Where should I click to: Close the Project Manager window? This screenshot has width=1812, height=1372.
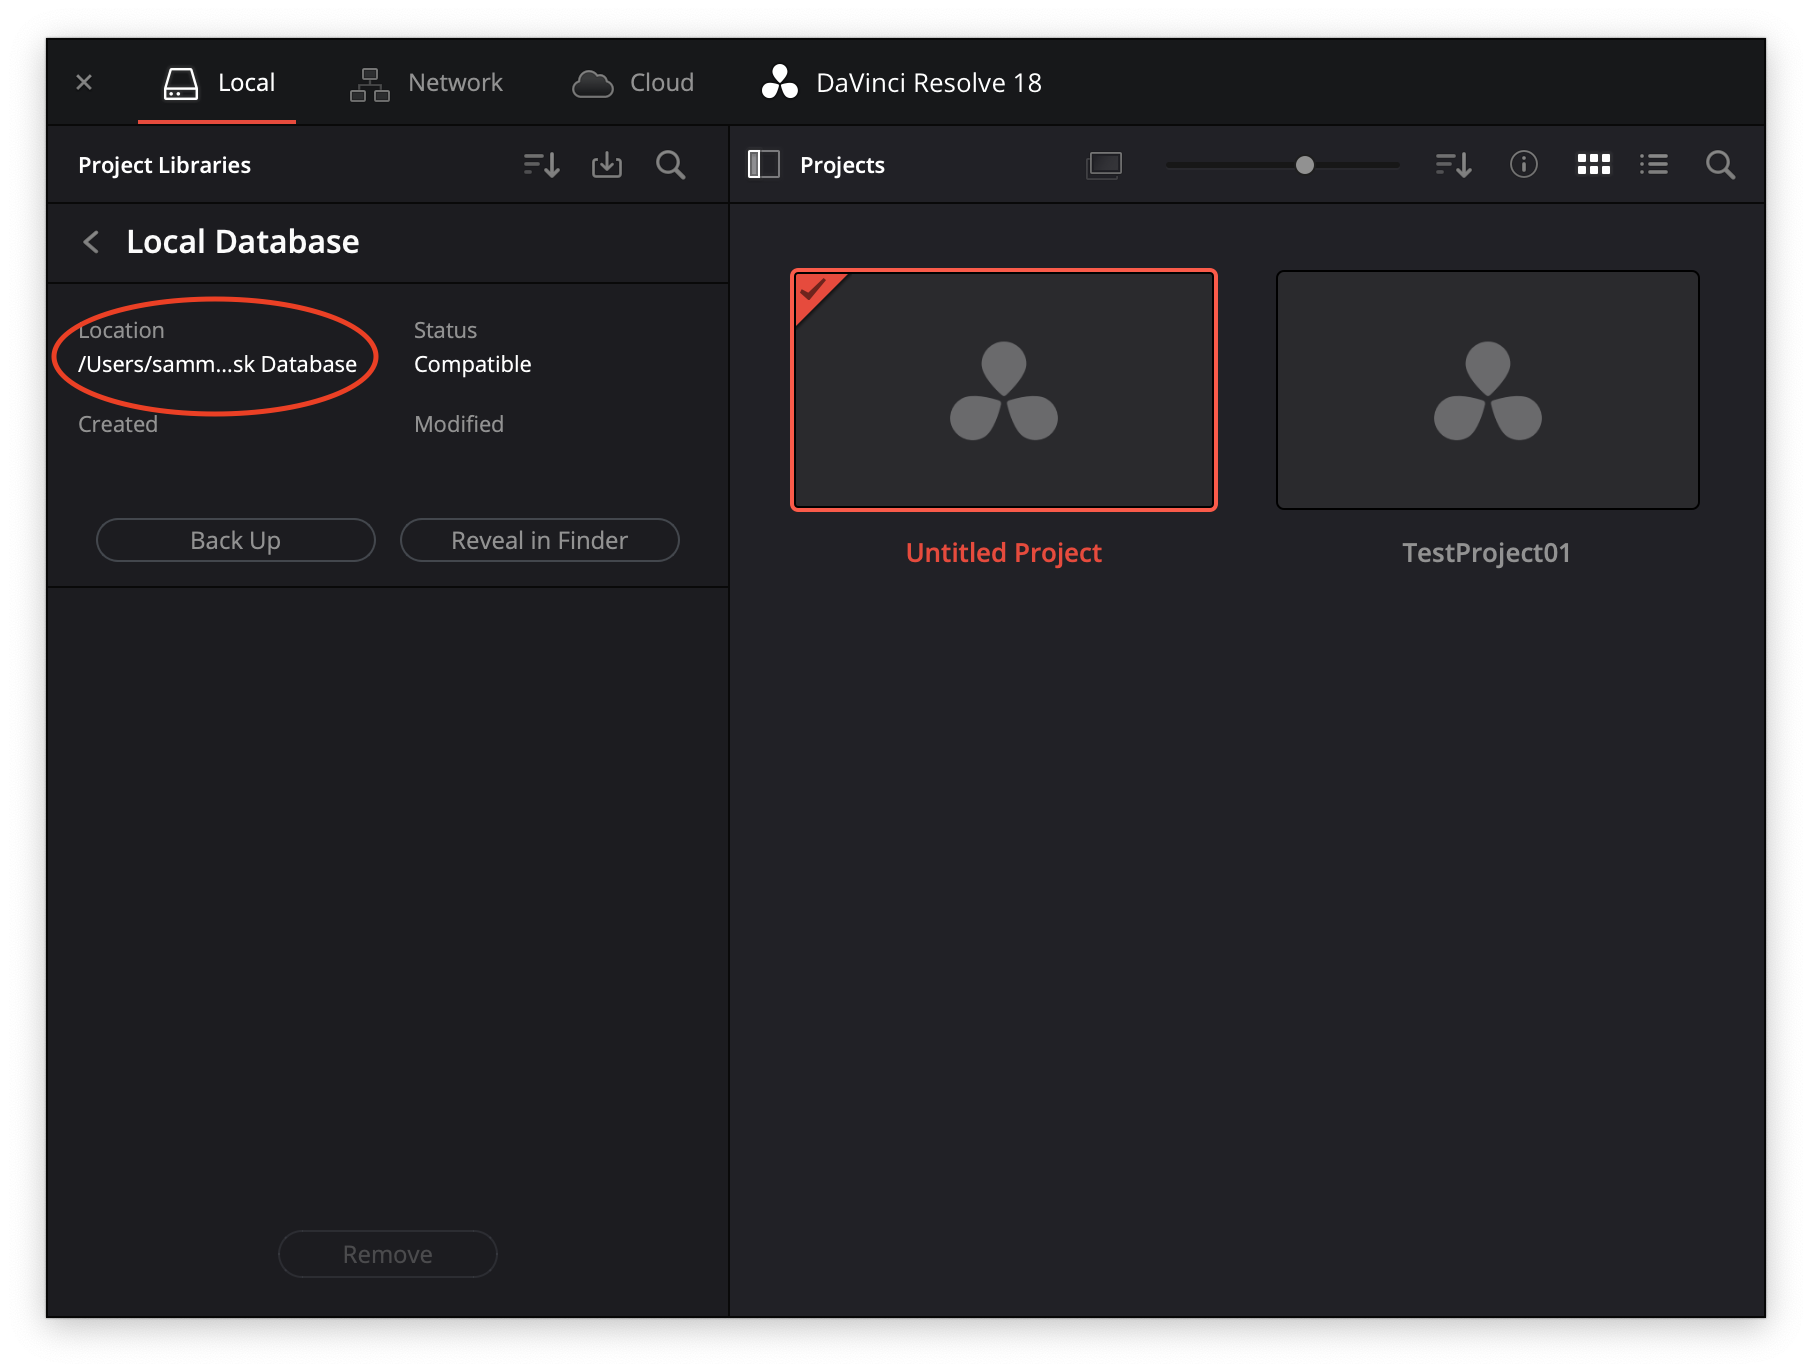click(x=84, y=82)
